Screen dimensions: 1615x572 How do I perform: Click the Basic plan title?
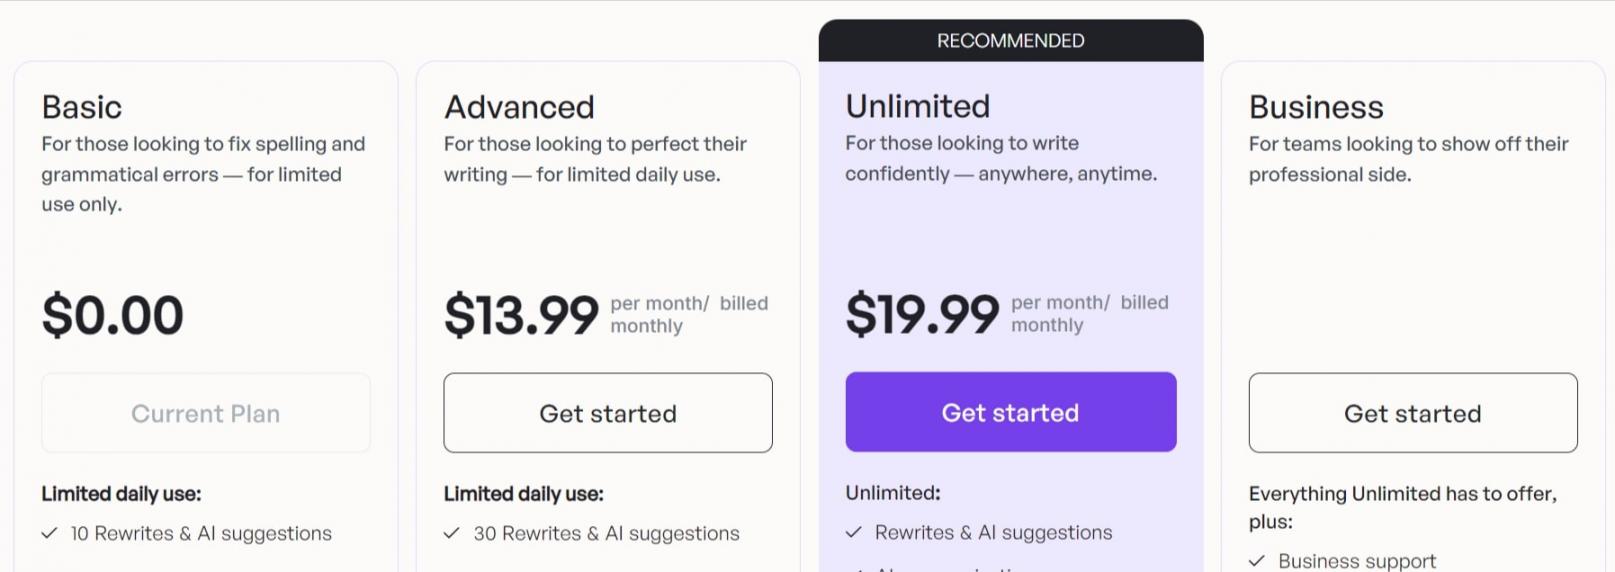click(82, 107)
